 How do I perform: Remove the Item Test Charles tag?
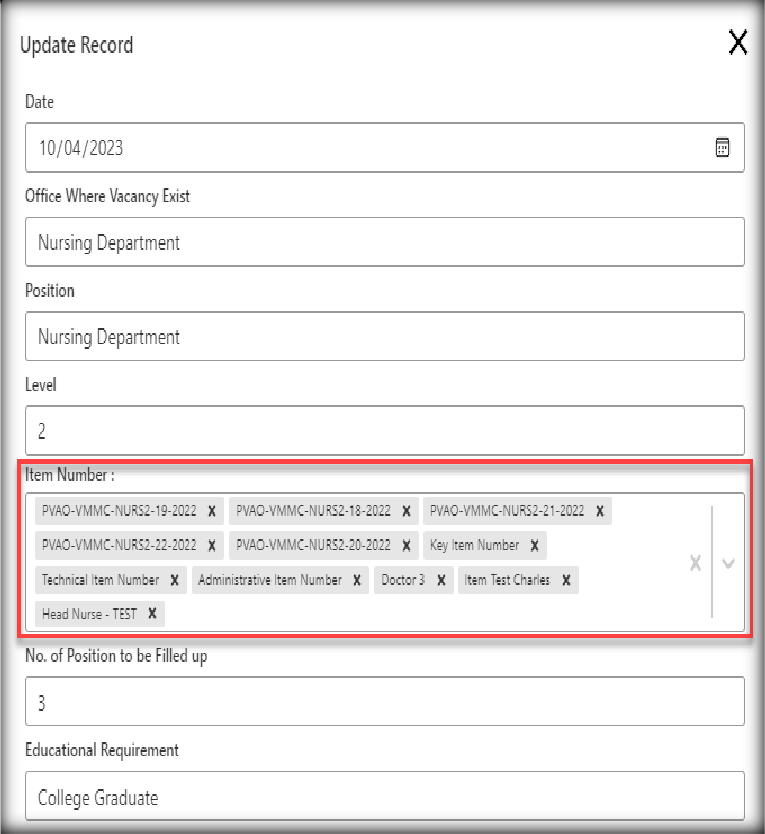tap(566, 580)
